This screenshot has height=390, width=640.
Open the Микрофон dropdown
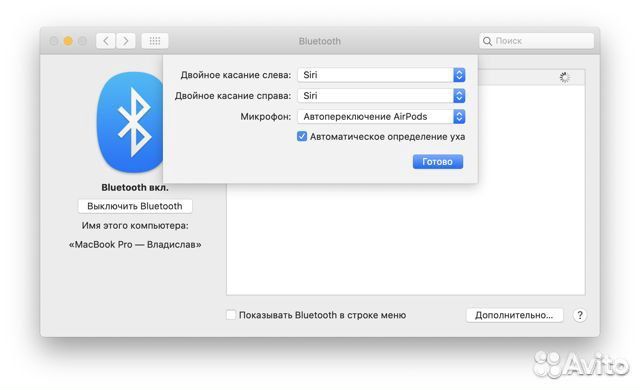pos(381,116)
